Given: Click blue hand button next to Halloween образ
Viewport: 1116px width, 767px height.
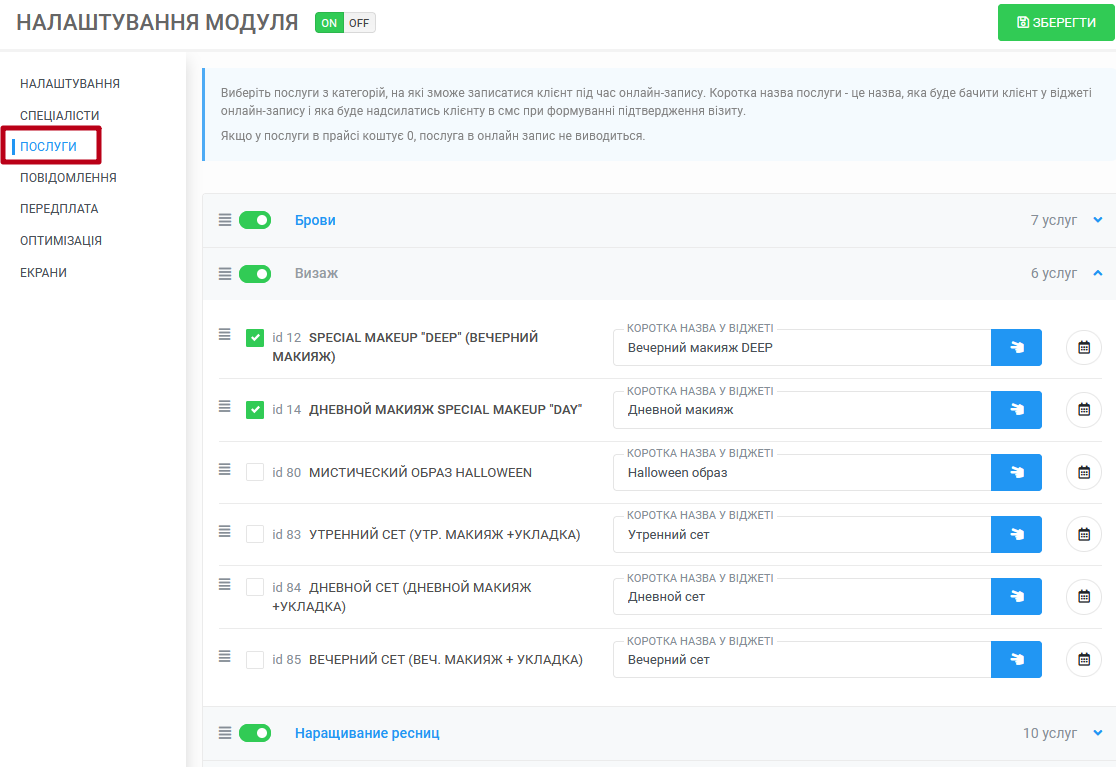Looking at the screenshot, I should (1016, 472).
